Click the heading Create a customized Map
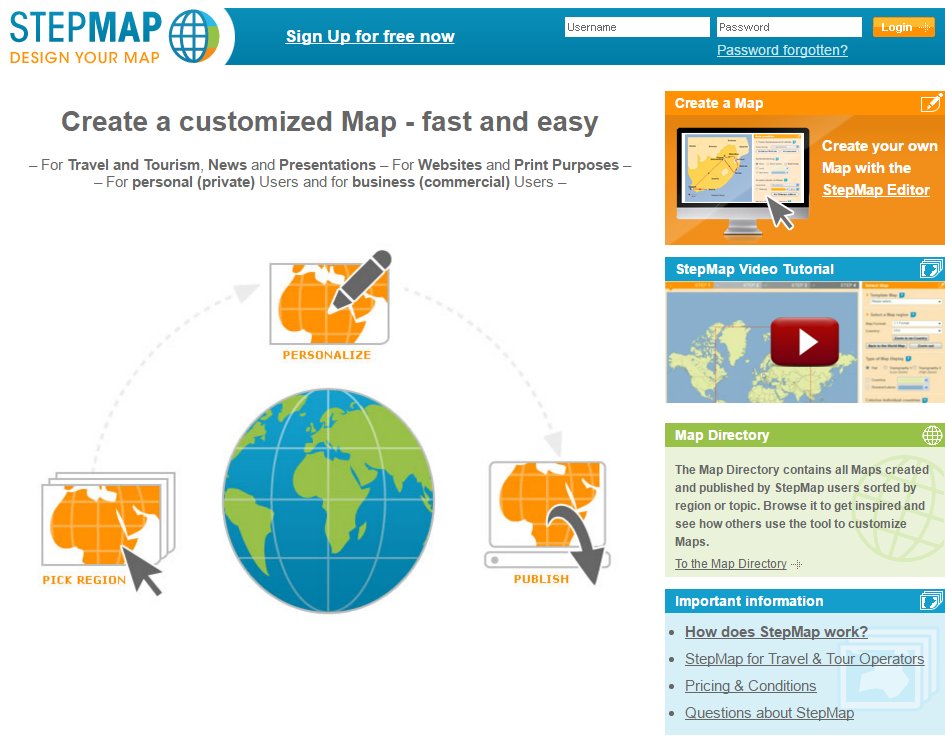The image size is (945, 749). [x=330, y=122]
